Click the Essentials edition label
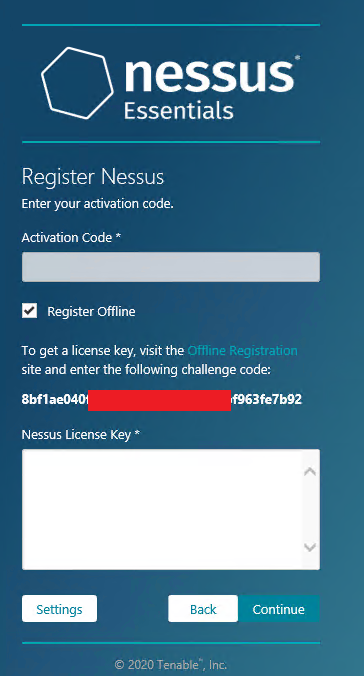 (179, 110)
